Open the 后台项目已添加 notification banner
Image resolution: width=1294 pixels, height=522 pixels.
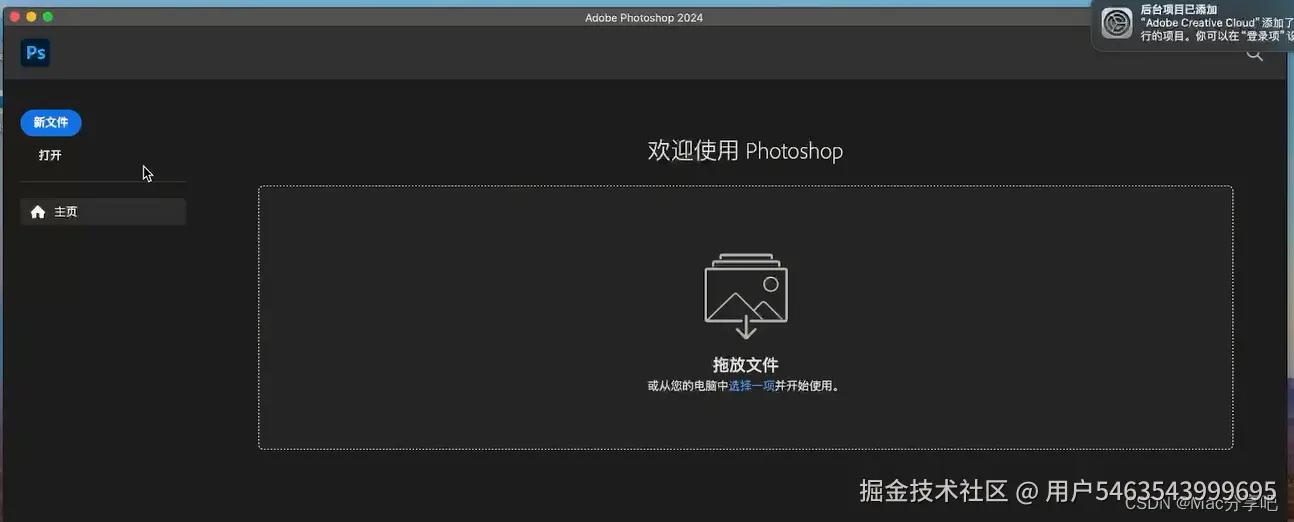(x=1194, y=24)
